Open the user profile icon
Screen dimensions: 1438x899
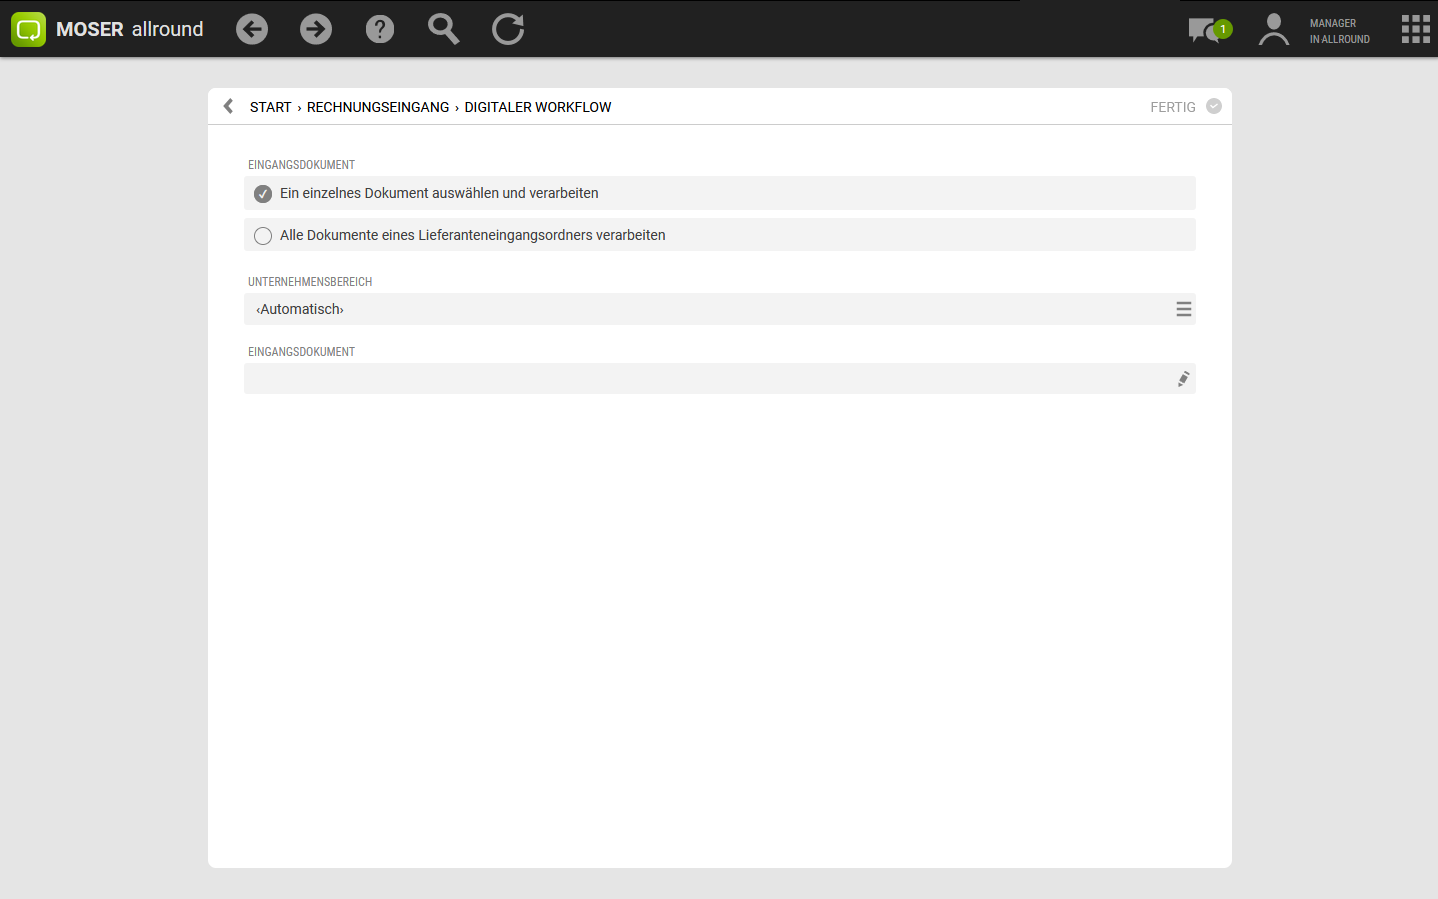point(1273,29)
